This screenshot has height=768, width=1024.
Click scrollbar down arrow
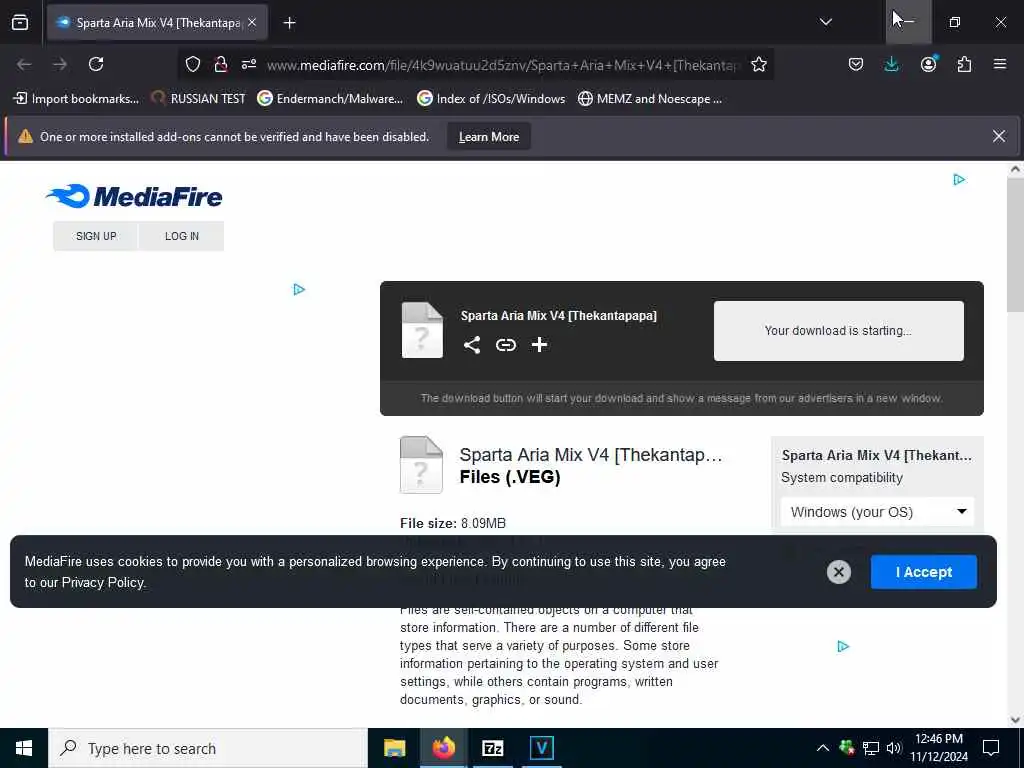click(x=1015, y=720)
